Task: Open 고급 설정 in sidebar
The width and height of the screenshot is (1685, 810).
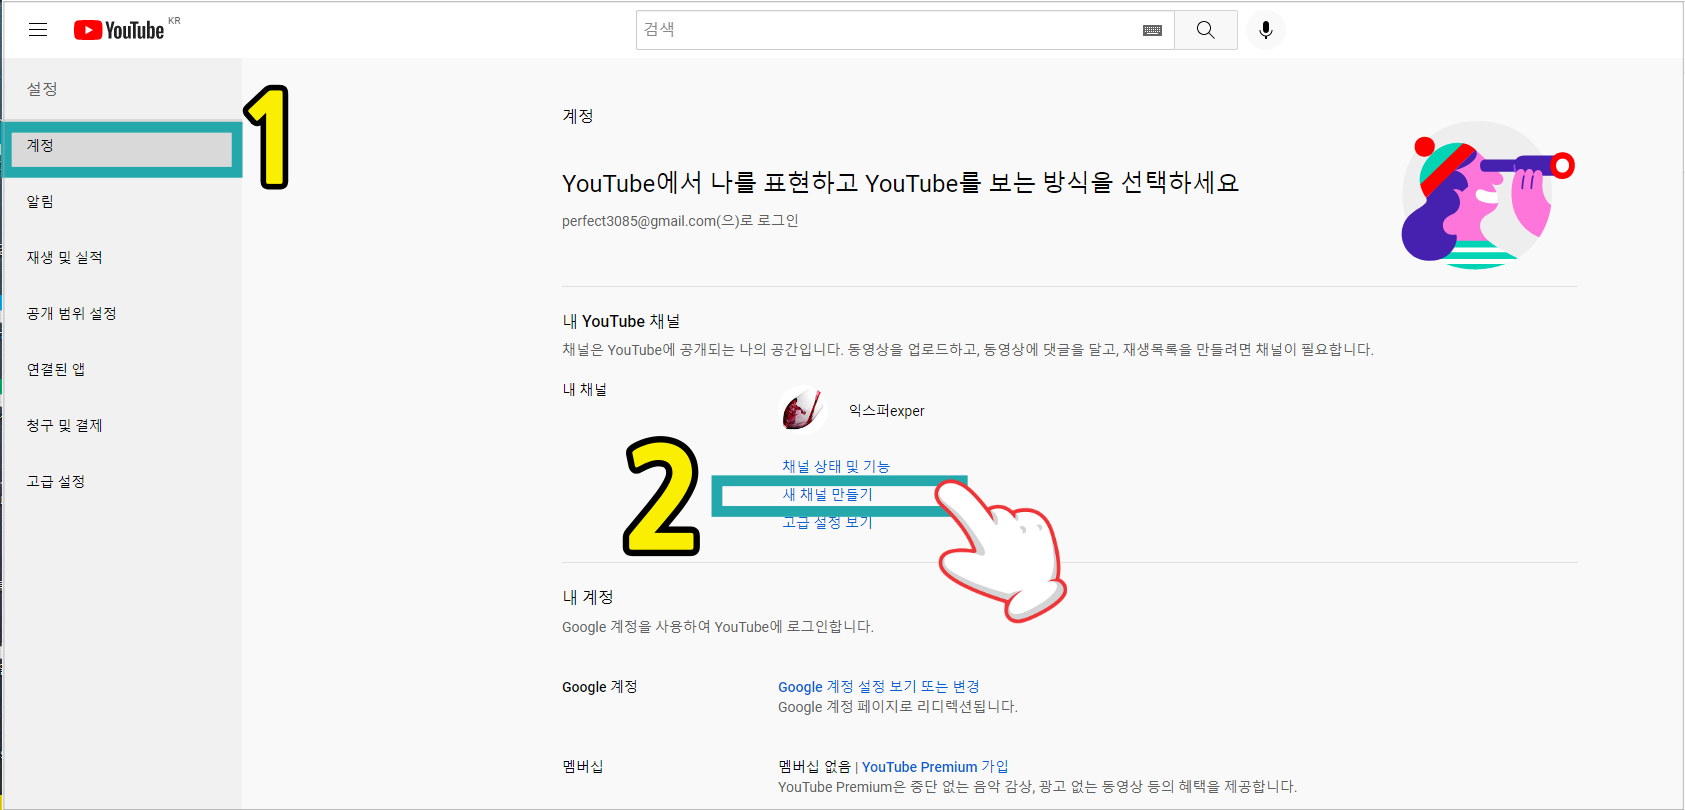Action: pos(121,482)
